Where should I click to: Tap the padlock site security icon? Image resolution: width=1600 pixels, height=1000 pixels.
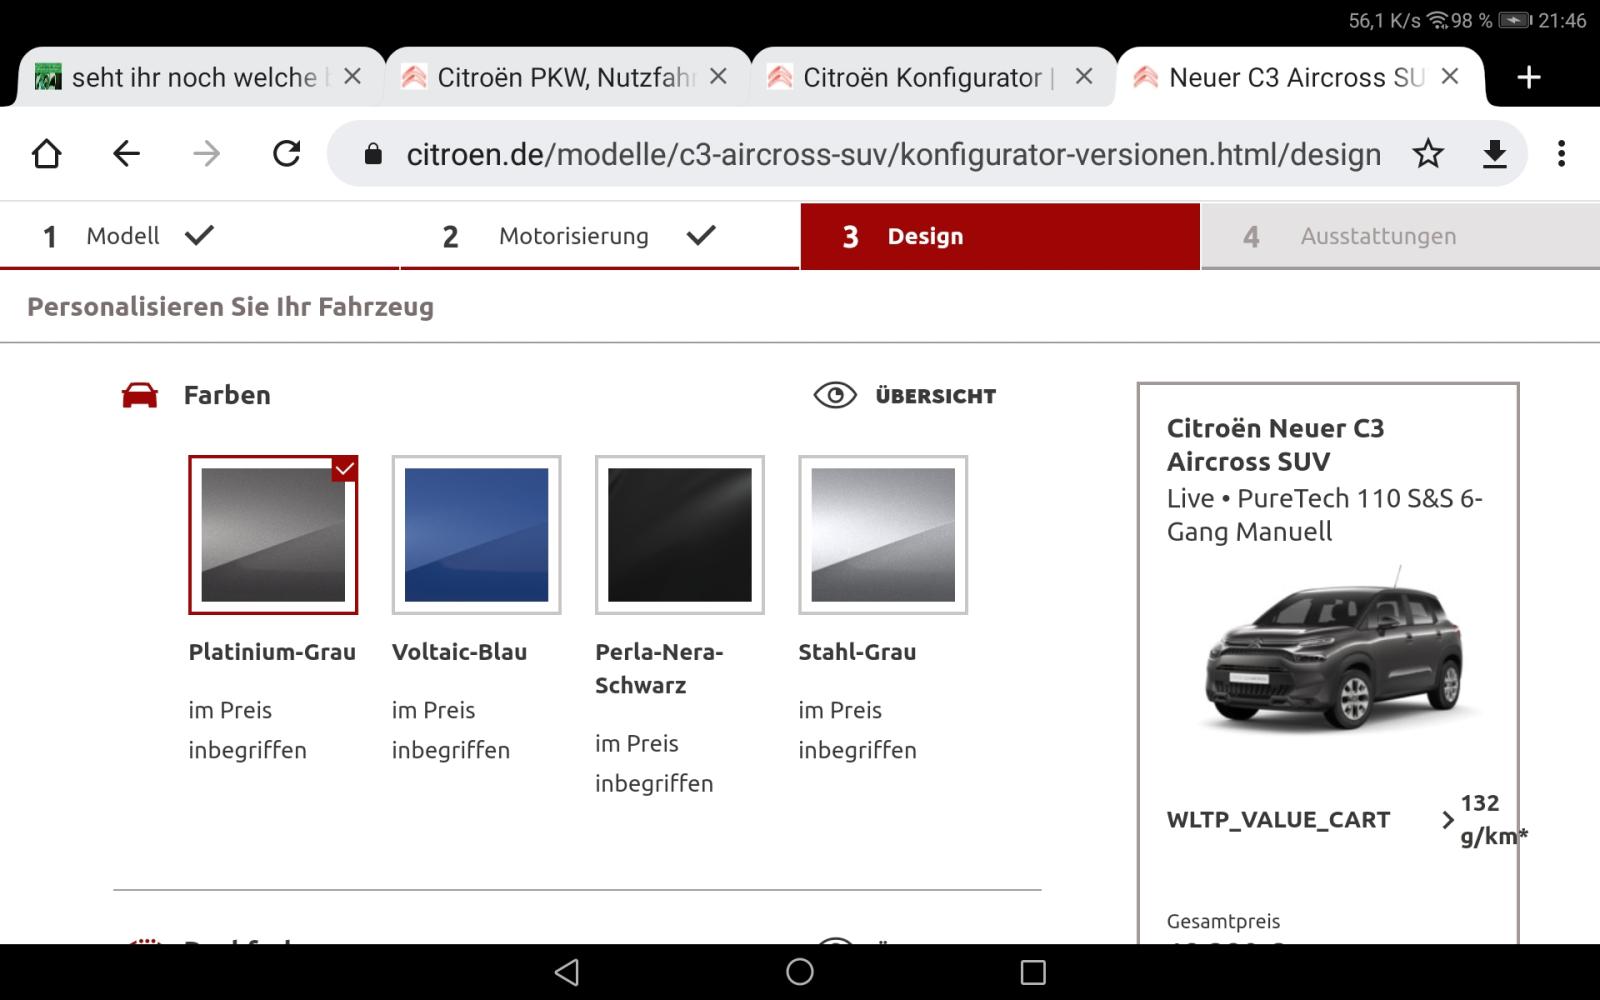(373, 154)
